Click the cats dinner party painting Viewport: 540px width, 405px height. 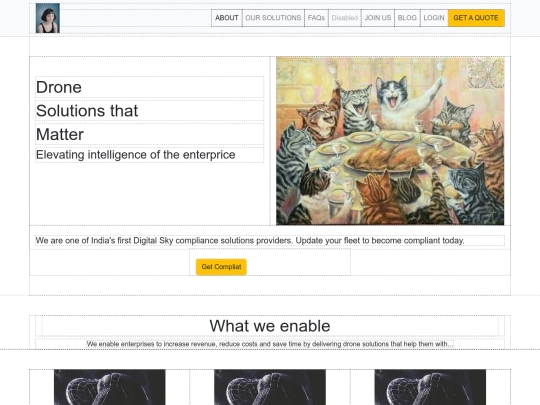(x=390, y=141)
